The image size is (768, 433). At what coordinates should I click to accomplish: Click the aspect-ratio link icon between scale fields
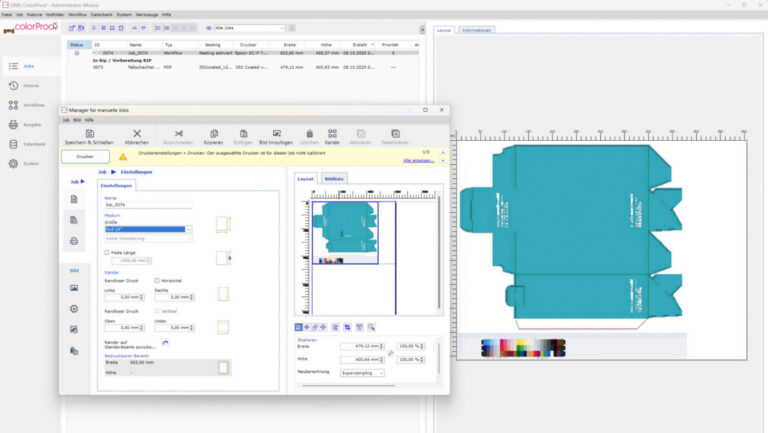coord(390,353)
